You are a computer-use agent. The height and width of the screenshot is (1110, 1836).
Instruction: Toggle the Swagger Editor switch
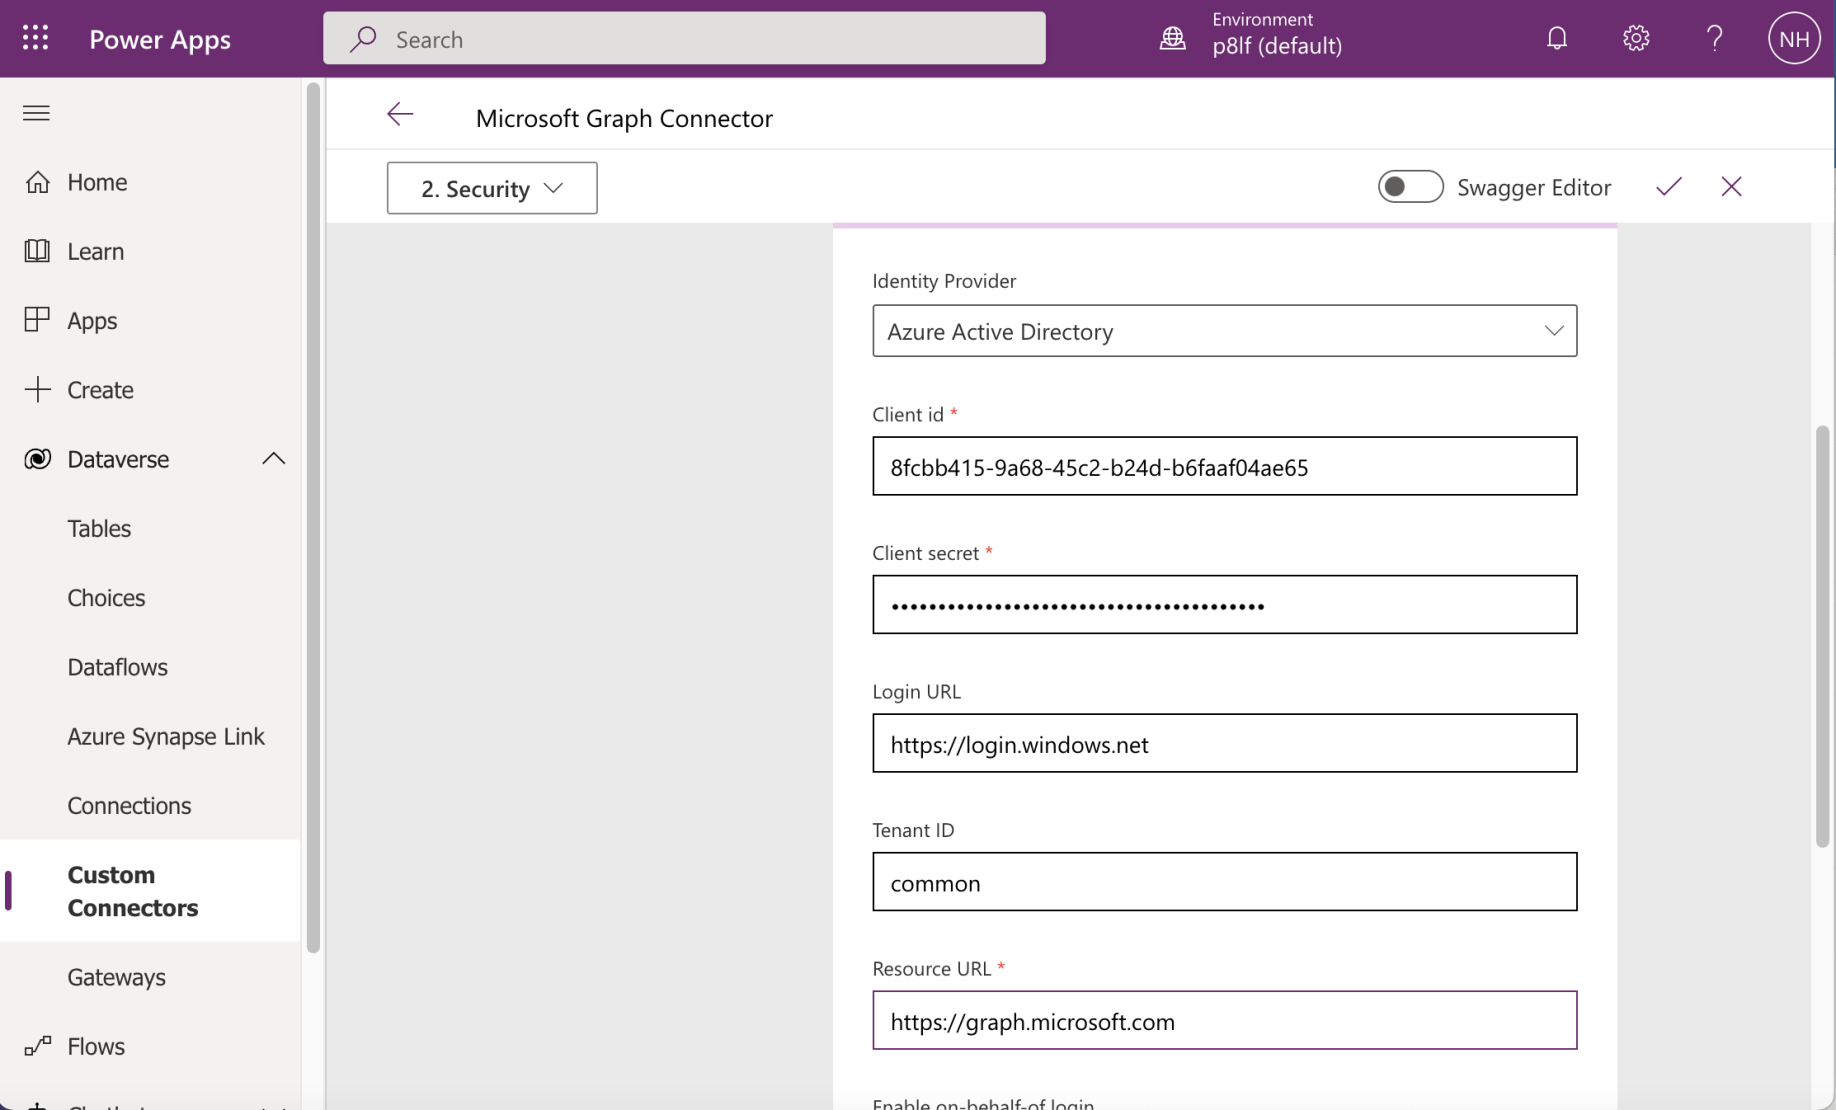tap(1410, 187)
